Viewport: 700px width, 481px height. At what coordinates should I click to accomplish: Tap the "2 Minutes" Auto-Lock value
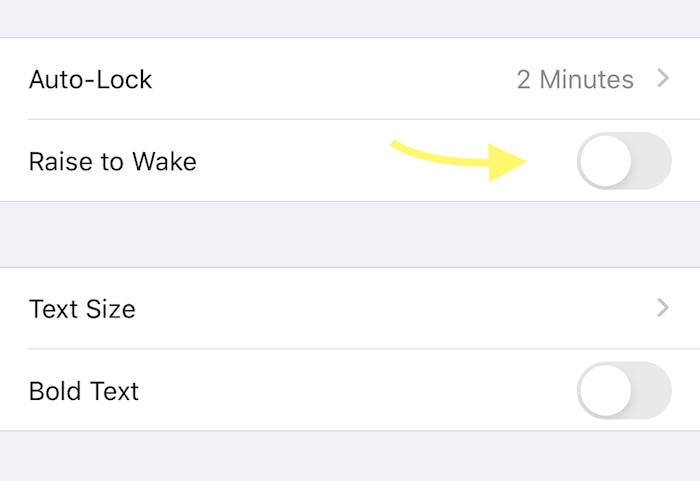[574, 79]
